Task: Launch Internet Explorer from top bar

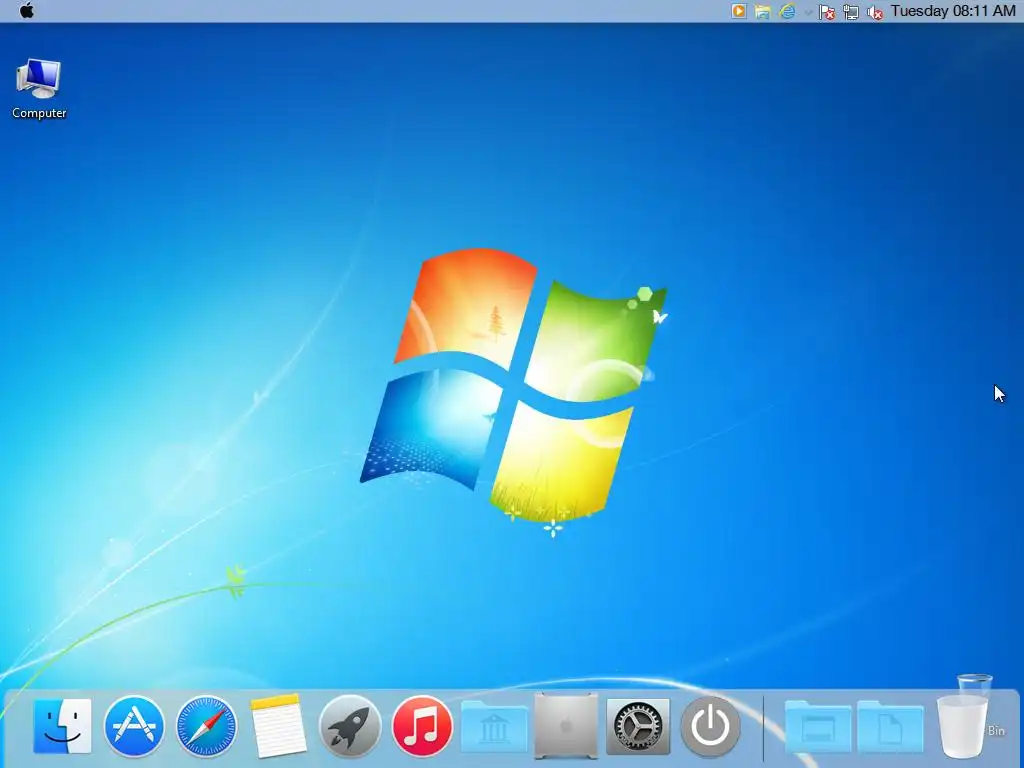Action: pos(787,11)
